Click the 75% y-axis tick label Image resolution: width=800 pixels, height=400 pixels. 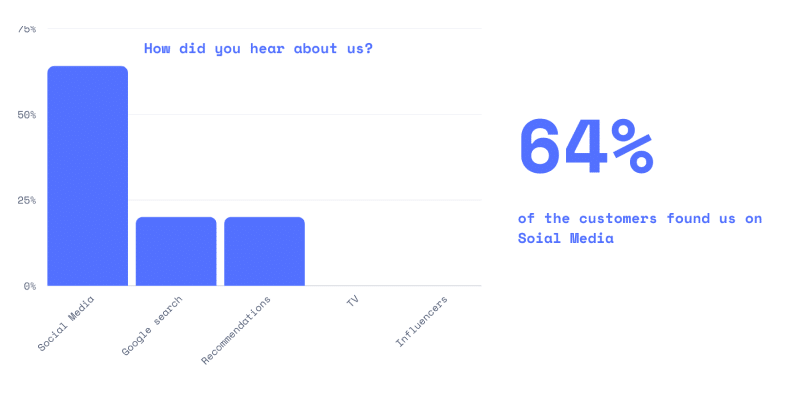click(x=27, y=29)
